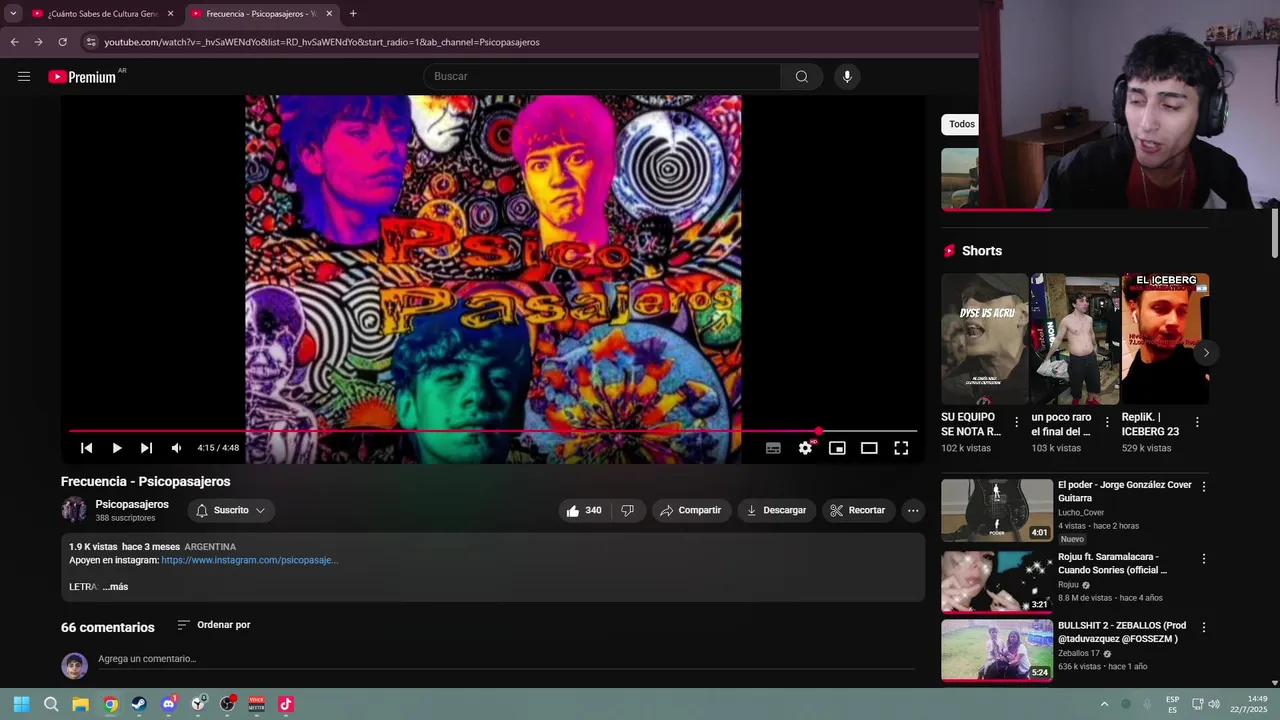Open Voicemeeter from the taskbar
The height and width of the screenshot is (720, 1280).
click(256, 704)
